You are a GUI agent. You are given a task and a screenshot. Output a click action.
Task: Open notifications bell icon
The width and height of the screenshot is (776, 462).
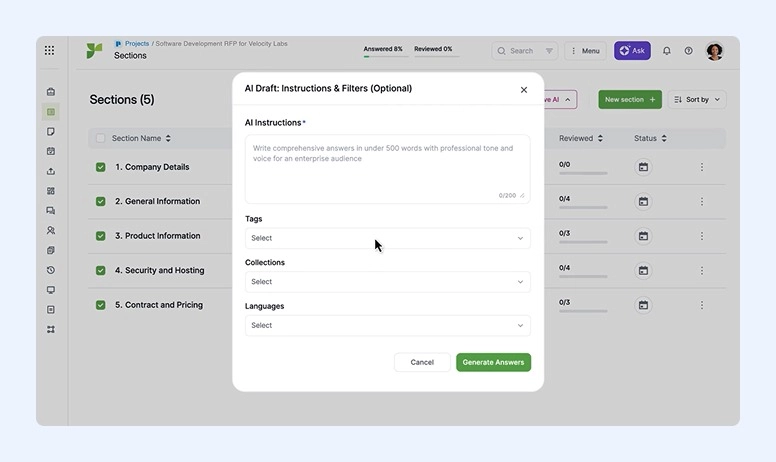667,50
